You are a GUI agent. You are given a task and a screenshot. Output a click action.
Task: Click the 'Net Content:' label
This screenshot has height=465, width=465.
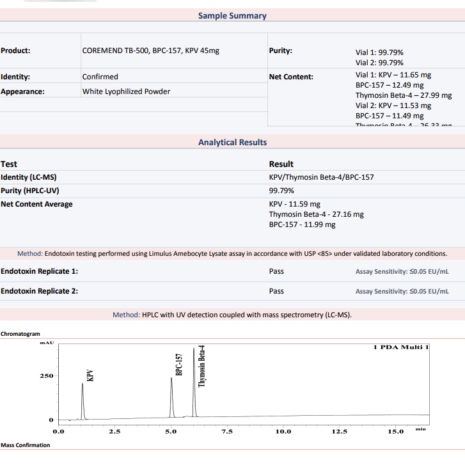click(x=291, y=77)
